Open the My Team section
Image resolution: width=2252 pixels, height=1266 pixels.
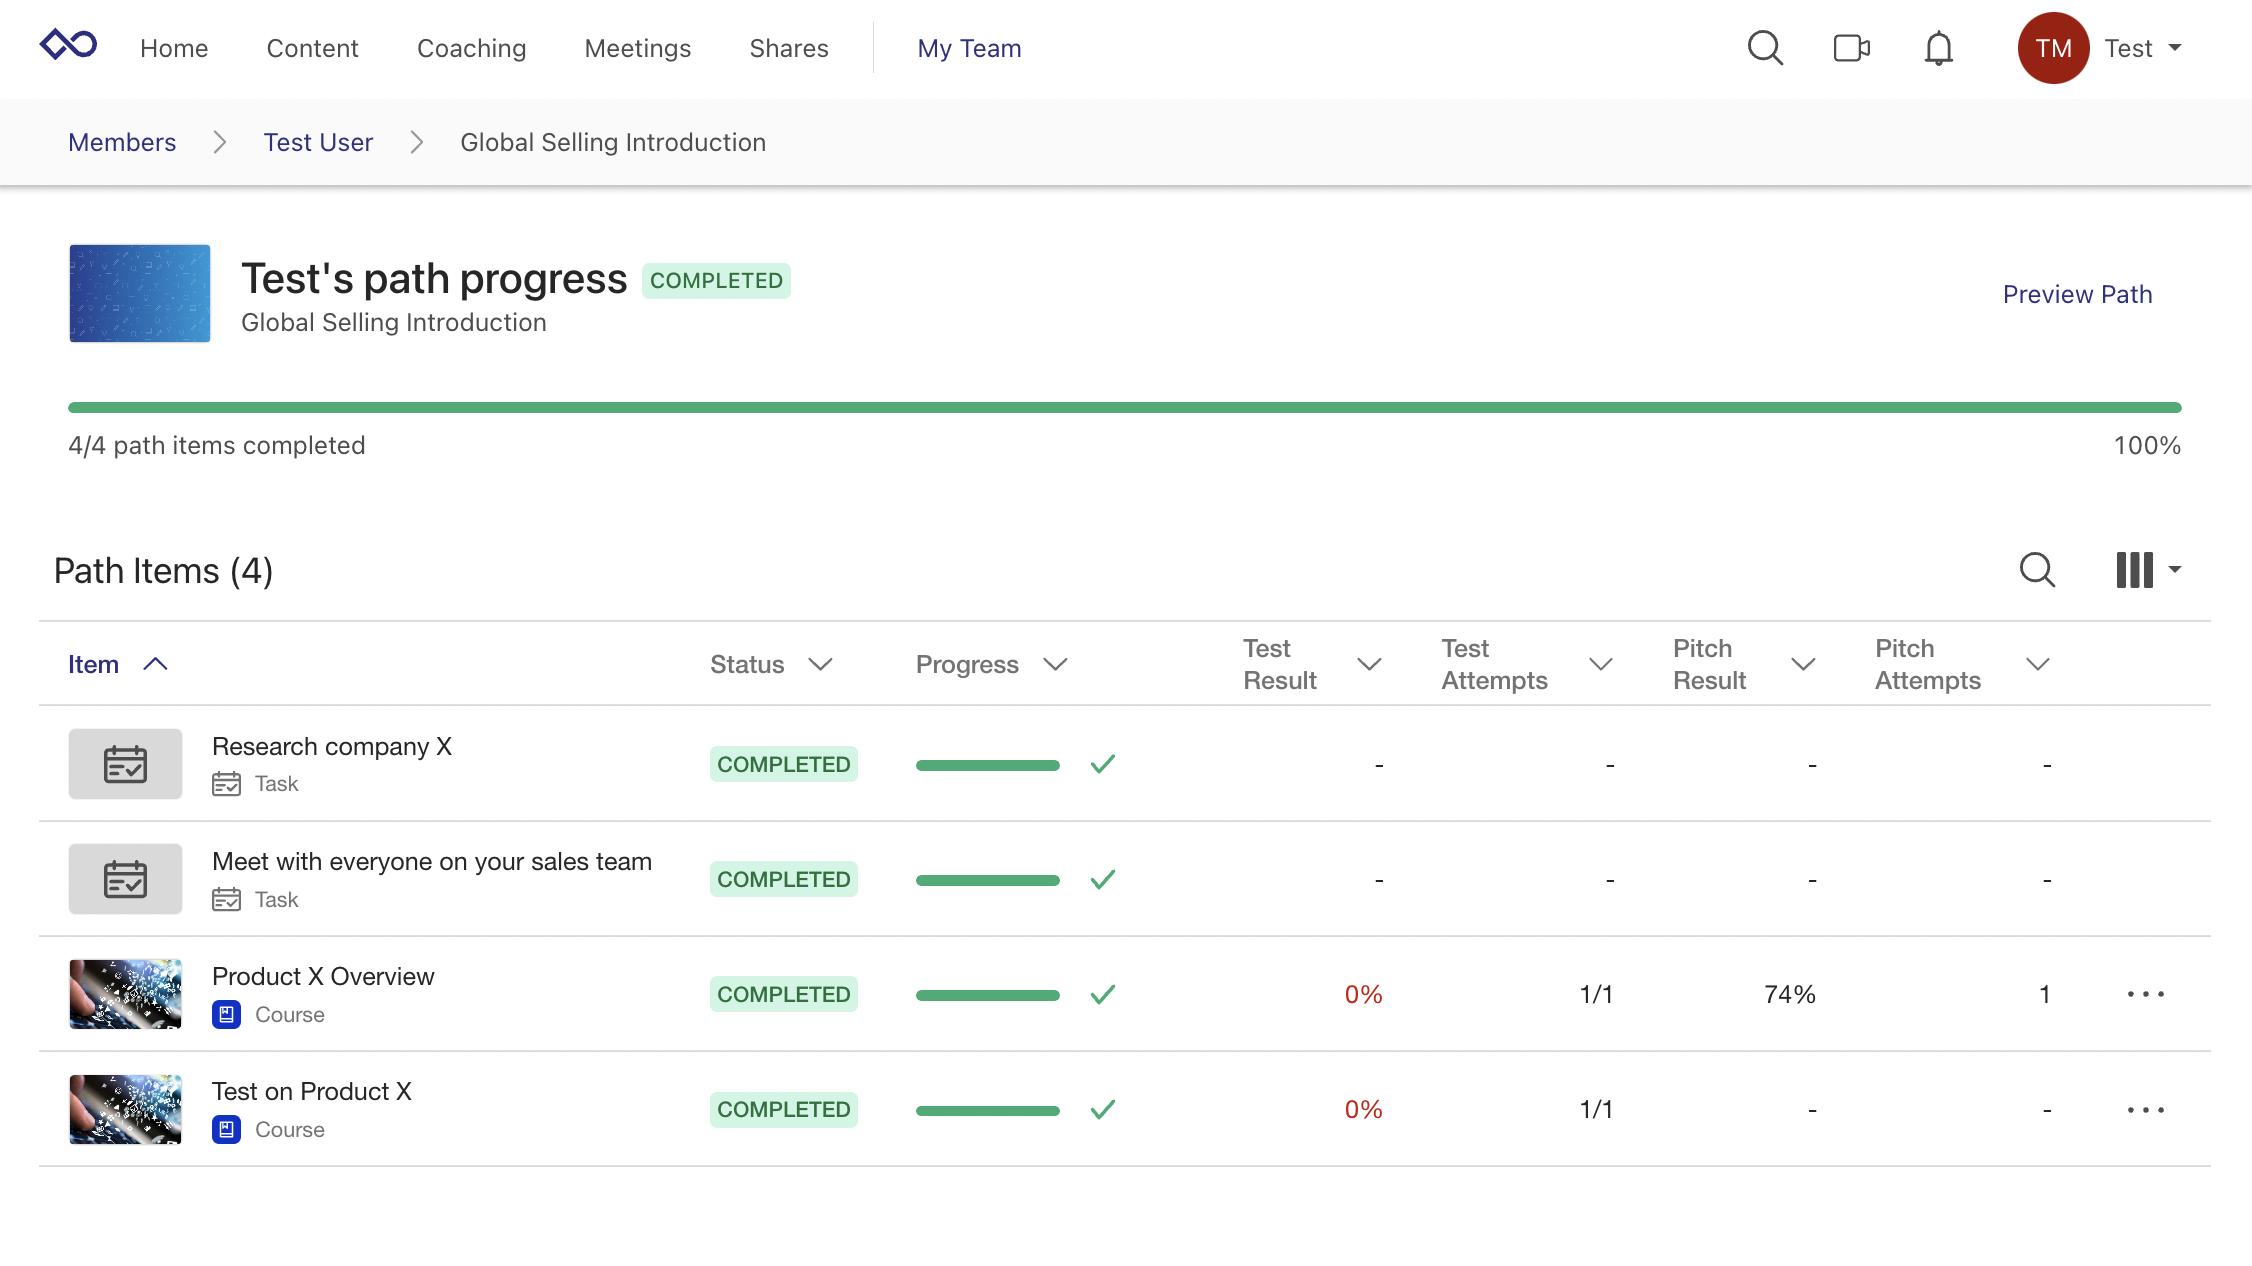click(x=969, y=47)
